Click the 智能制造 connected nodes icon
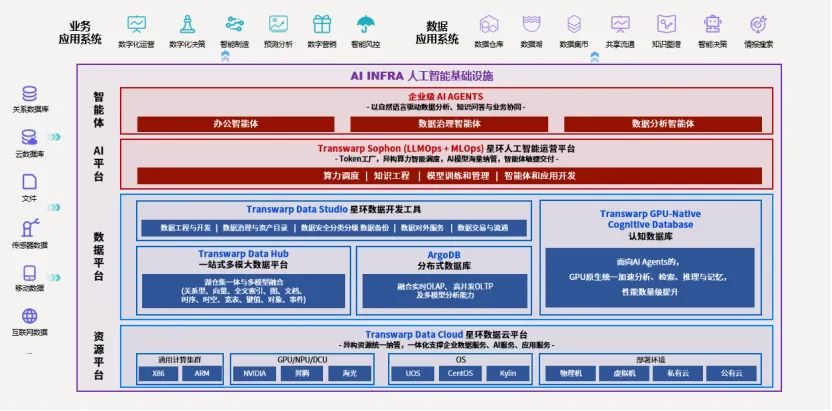Viewport: 832px width, 411px height. 234,24
